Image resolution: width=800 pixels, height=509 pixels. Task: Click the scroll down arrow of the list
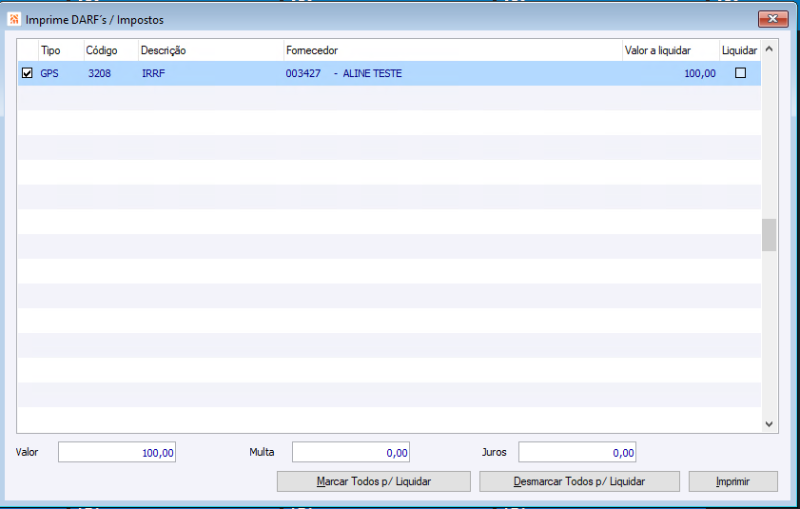[x=769, y=424]
